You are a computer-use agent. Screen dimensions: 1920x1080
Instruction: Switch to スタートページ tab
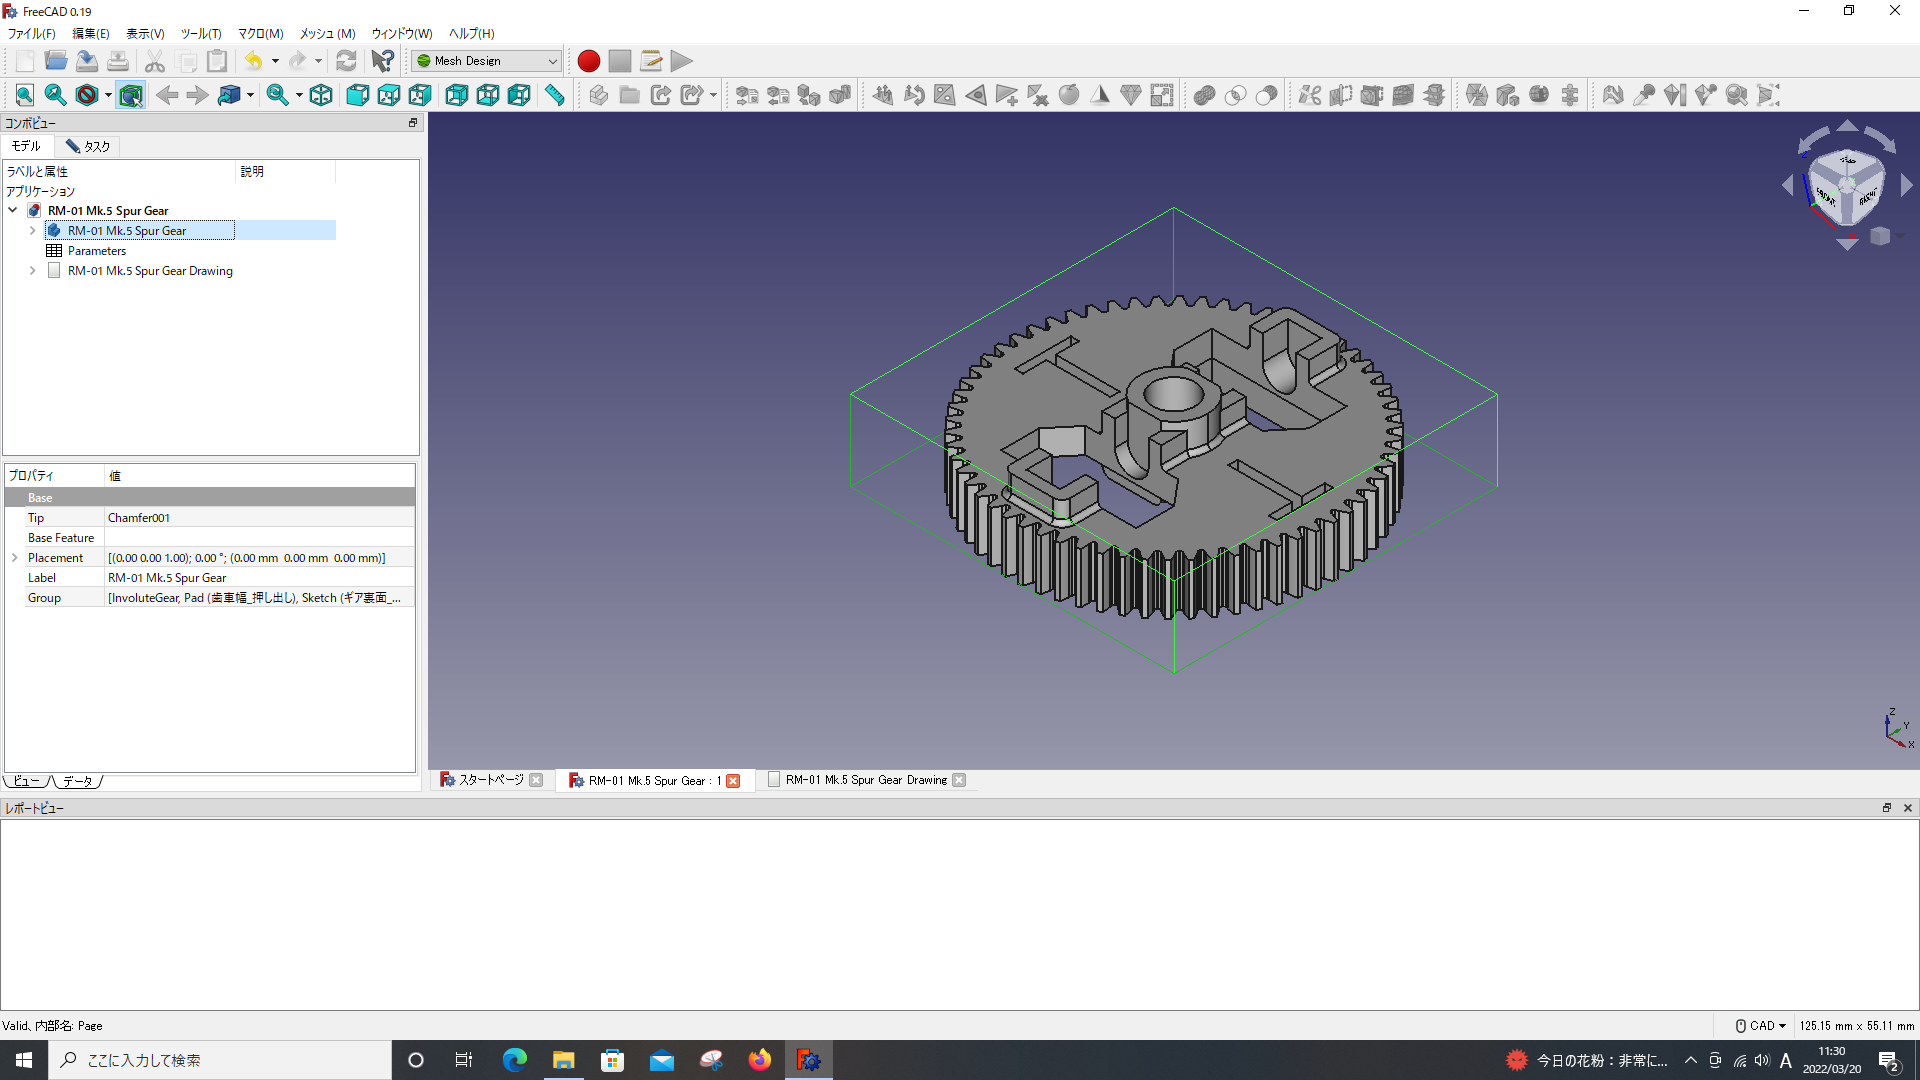488,779
